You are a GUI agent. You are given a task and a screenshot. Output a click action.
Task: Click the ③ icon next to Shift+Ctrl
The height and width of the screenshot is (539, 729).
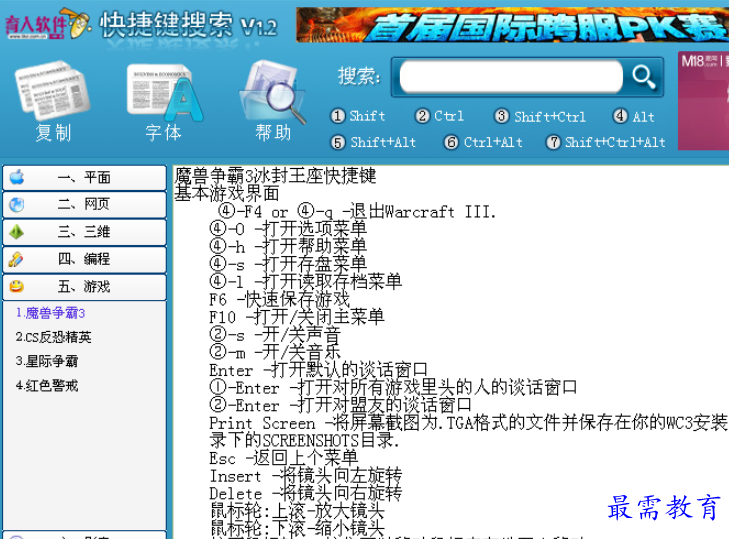point(502,116)
